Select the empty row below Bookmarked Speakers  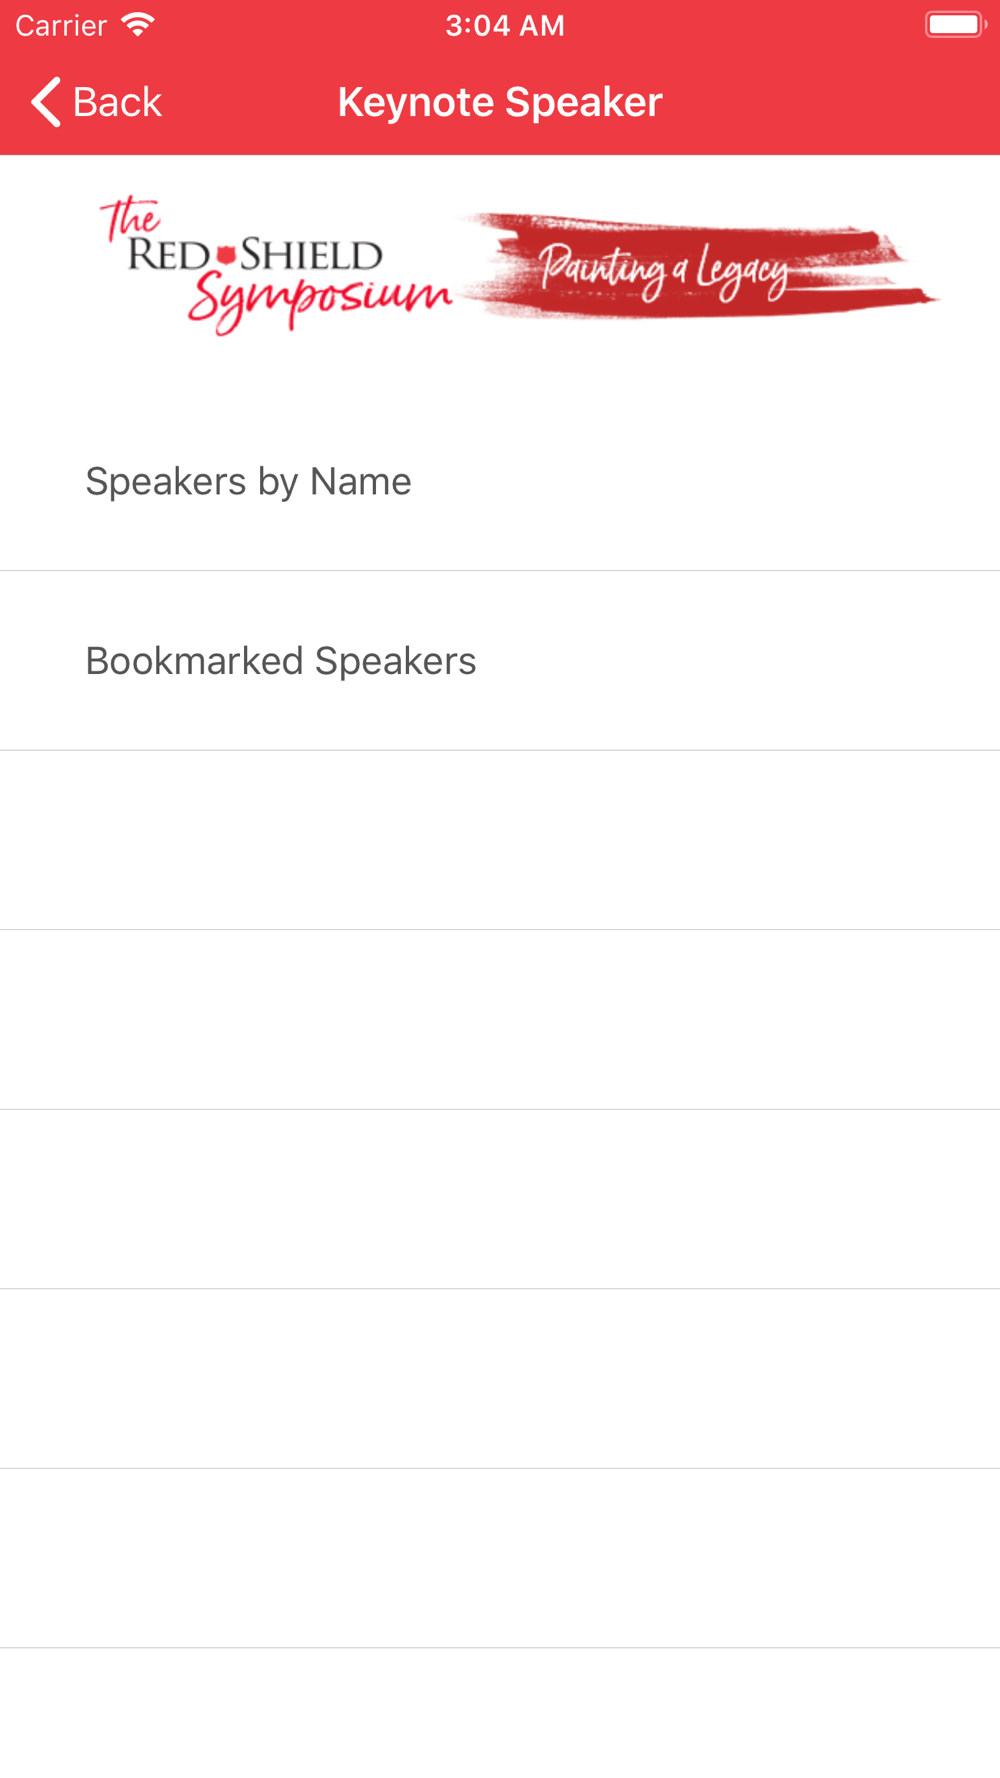(x=500, y=840)
